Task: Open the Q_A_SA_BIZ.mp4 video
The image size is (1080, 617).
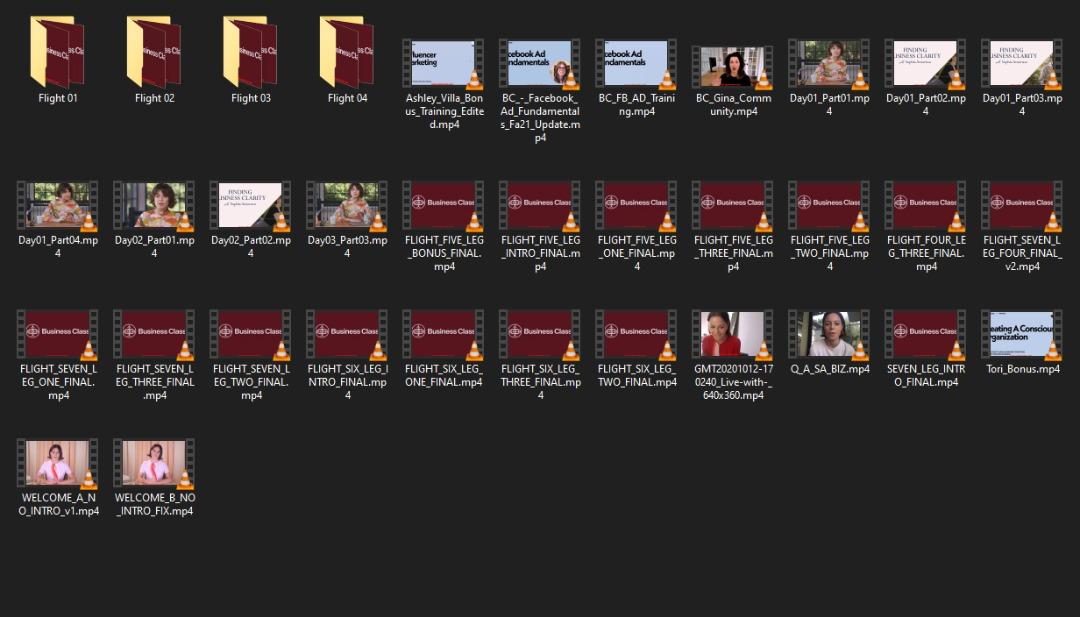Action: point(829,334)
